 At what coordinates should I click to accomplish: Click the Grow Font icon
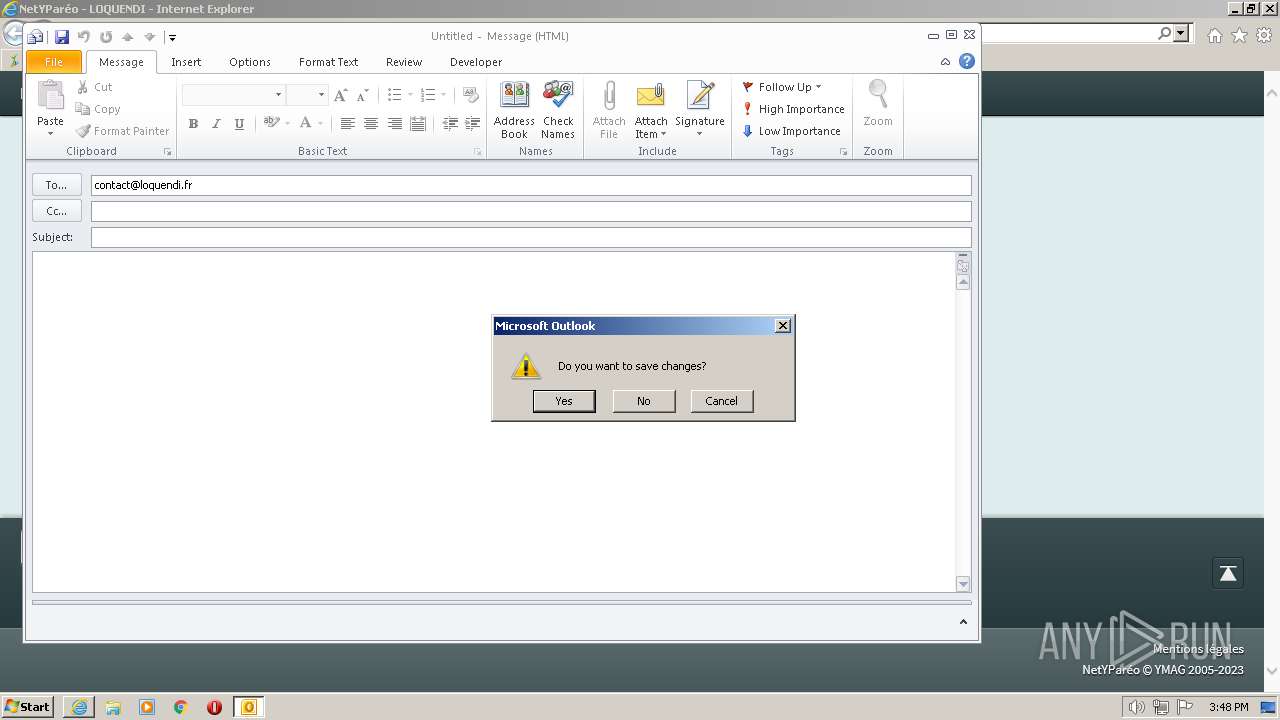click(341, 95)
